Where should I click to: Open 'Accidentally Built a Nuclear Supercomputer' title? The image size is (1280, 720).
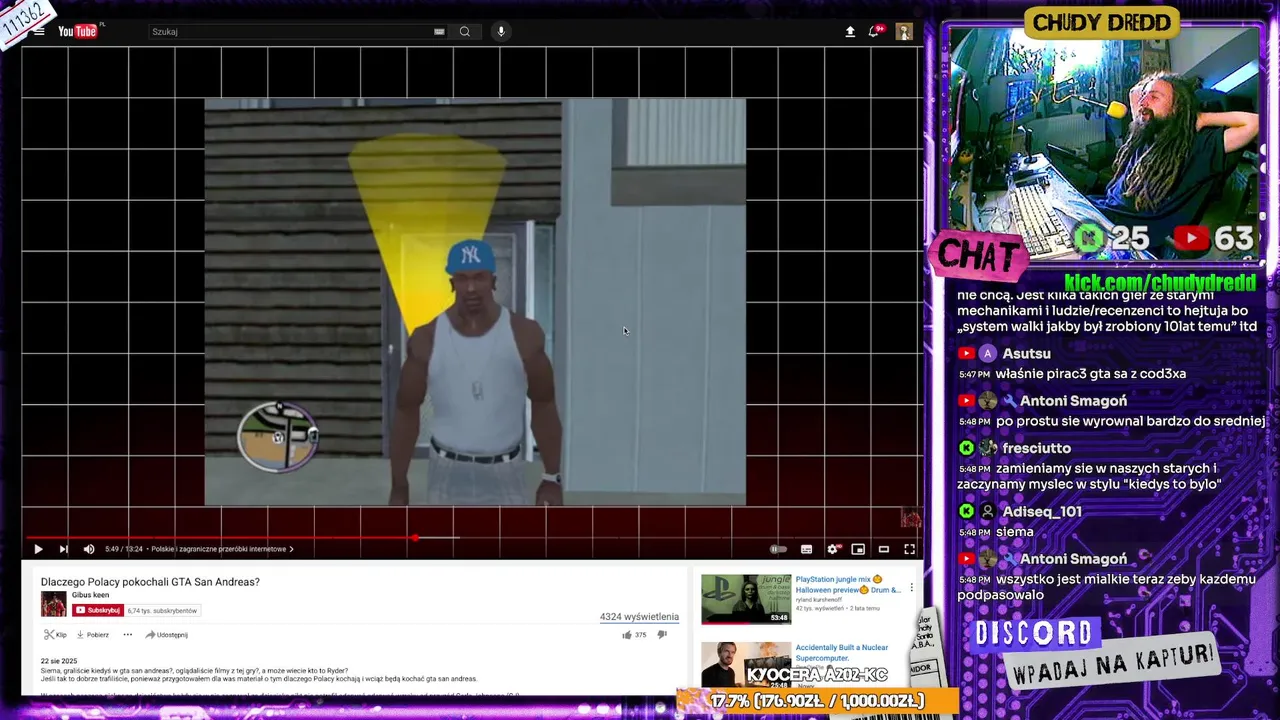(x=842, y=653)
